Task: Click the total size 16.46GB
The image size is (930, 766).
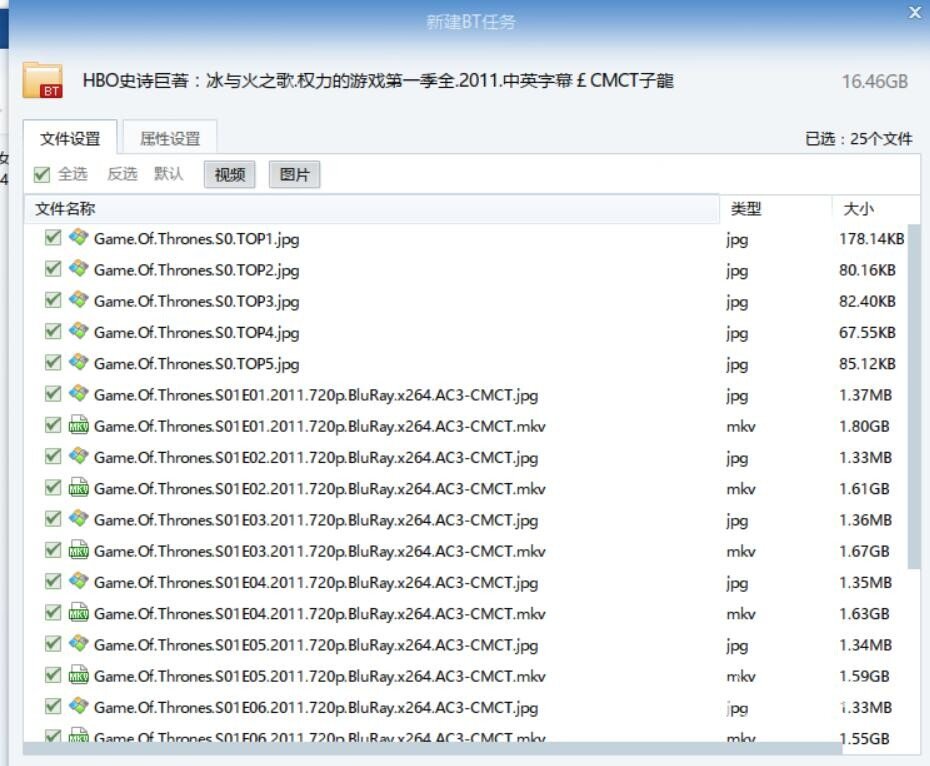Action: click(875, 81)
